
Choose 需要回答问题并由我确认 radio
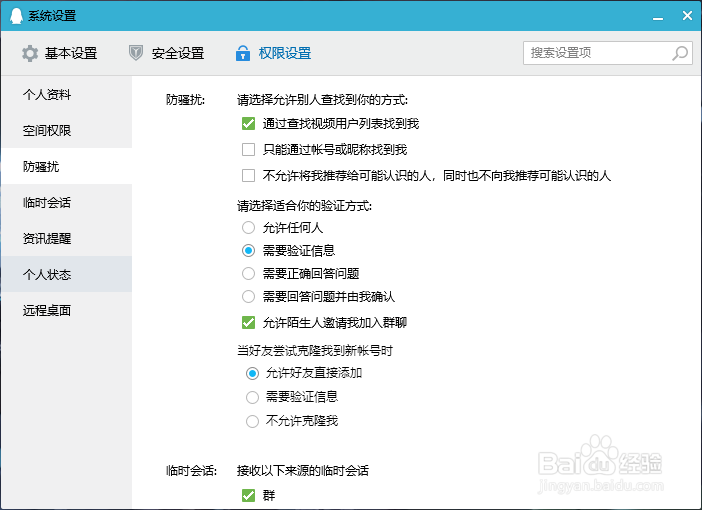[x=248, y=296]
